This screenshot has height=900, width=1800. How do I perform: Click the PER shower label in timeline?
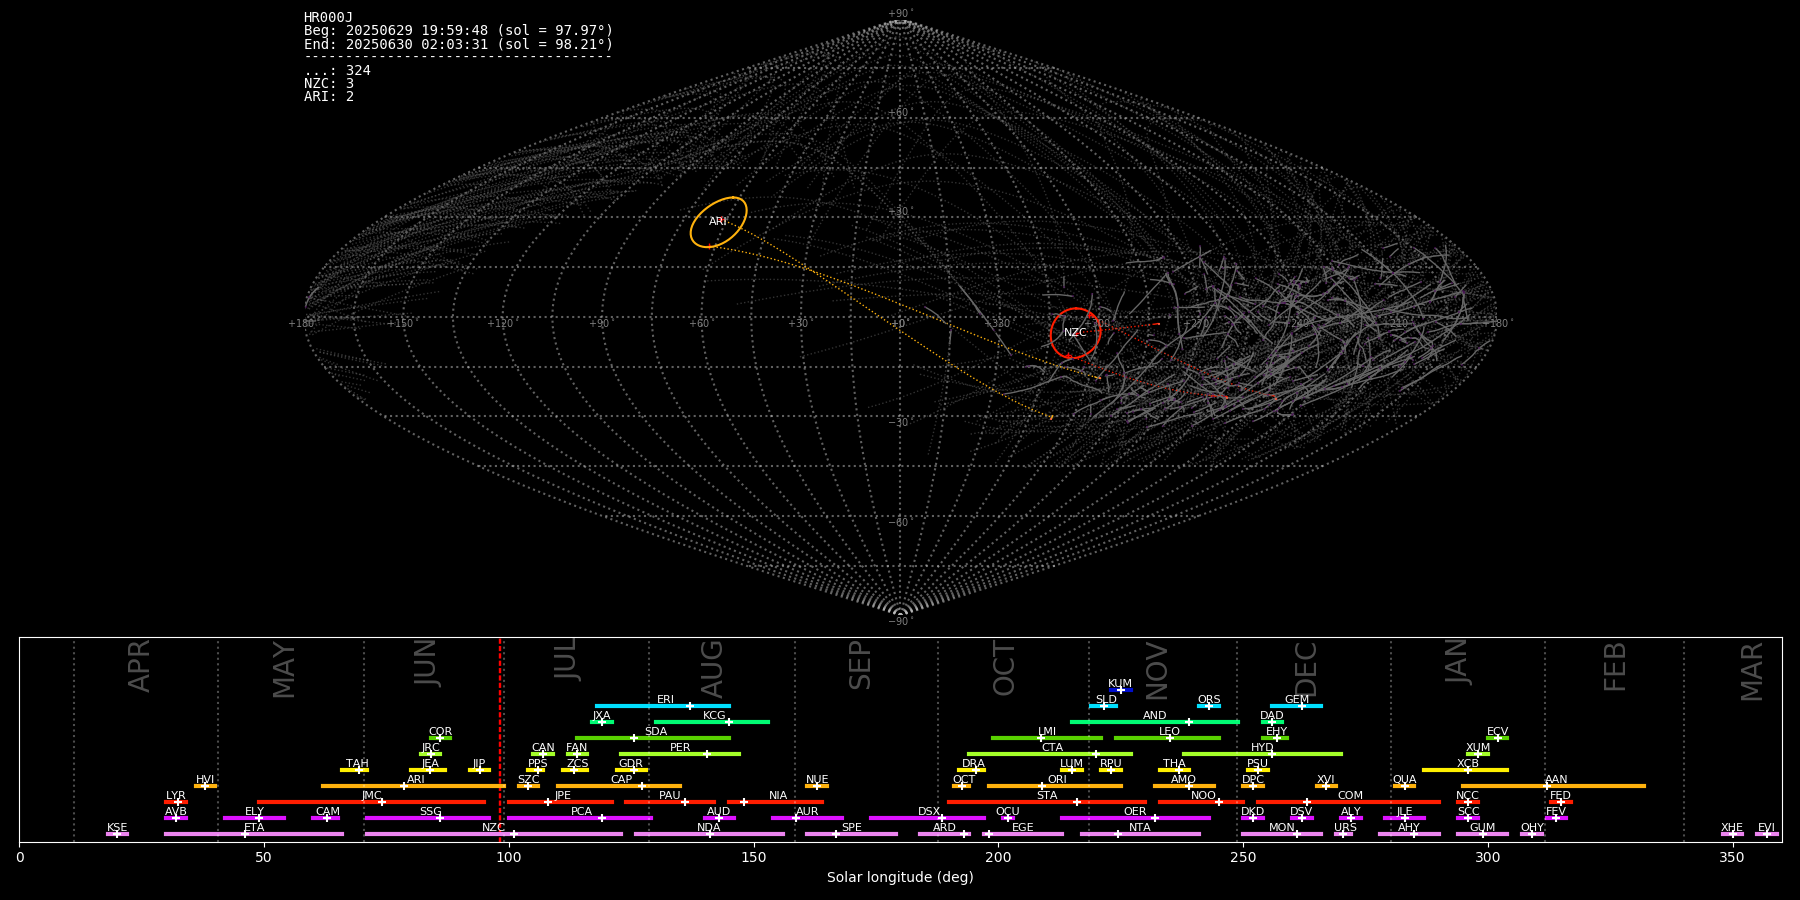pyautogui.click(x=680, y=747)
